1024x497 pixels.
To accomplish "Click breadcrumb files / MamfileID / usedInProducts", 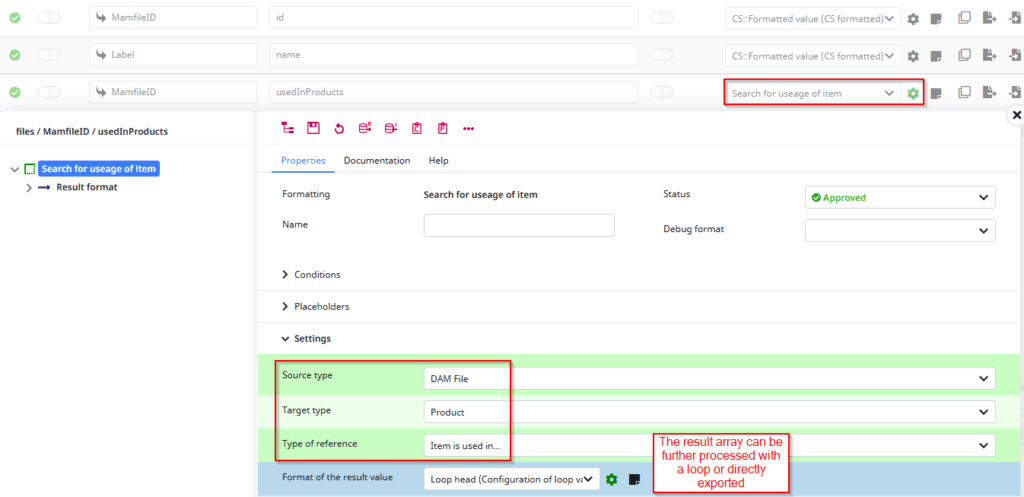I will pos(91,131).
